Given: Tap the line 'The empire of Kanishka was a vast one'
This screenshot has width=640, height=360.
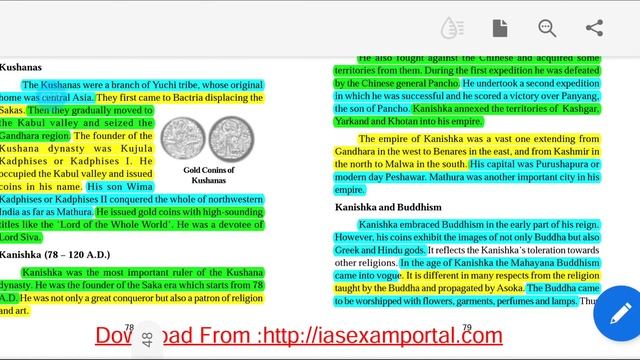Looking at the screenshot, I should coord(479,139).
